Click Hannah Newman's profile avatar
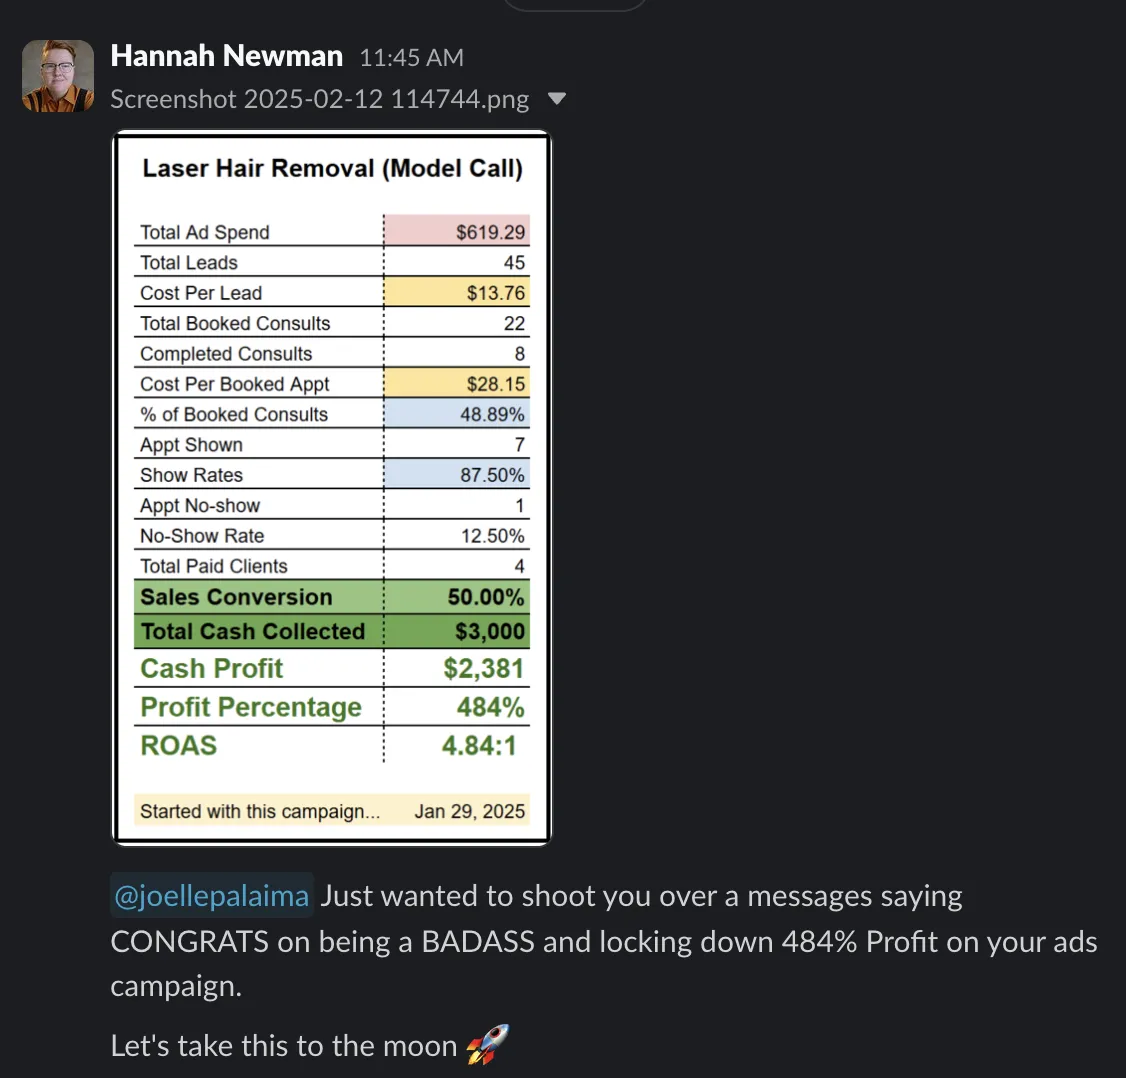Screen dimensions: 1126x1078 pyautogui.click(x=58, y=76)
